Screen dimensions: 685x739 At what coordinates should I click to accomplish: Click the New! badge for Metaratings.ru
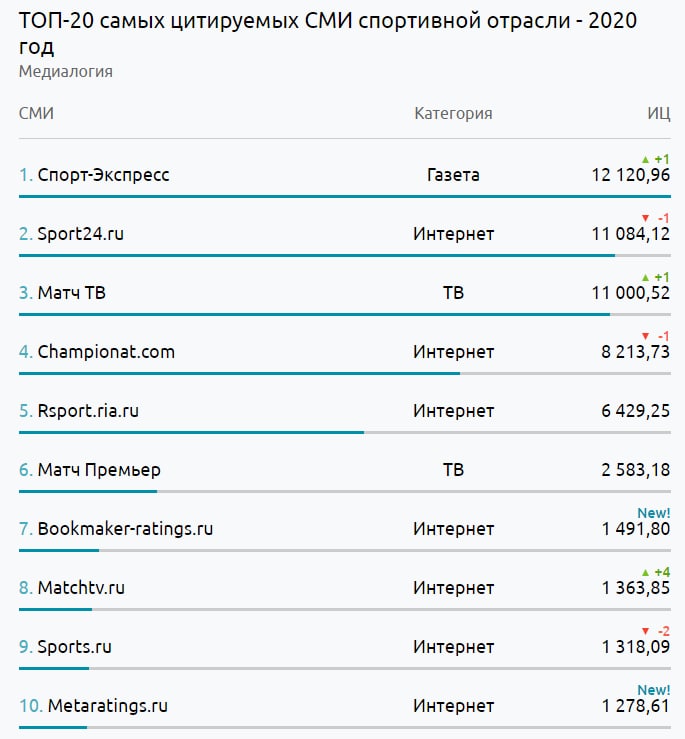653,690
